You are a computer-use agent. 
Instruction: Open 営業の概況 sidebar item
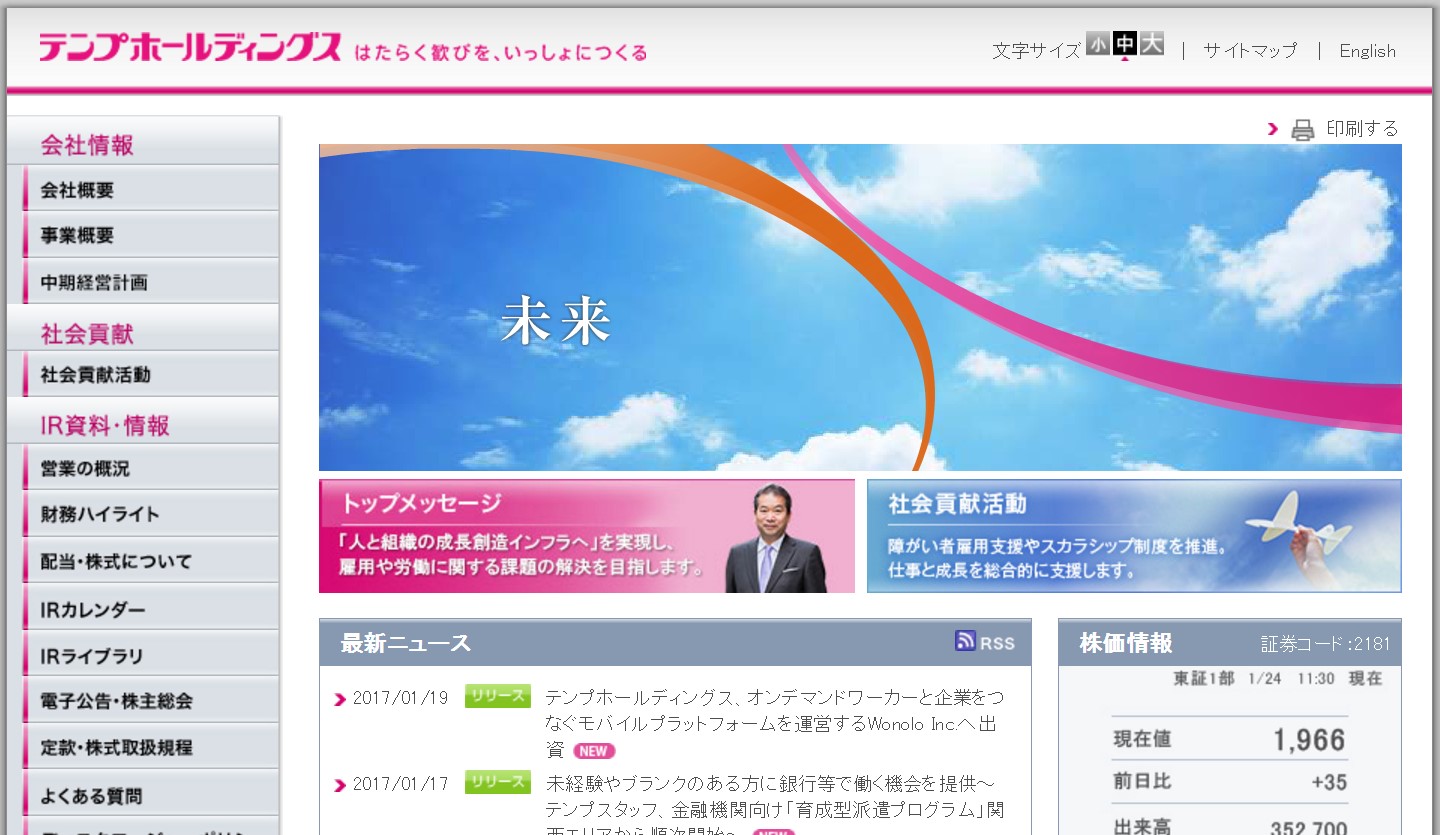(x=150, y=468)
